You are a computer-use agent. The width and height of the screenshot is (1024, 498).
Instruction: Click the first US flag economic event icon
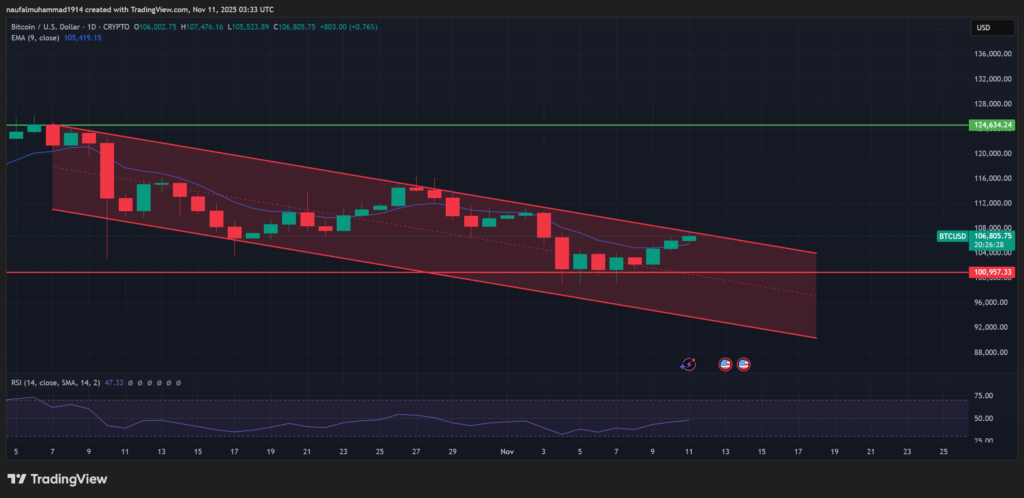pos(726,365)
